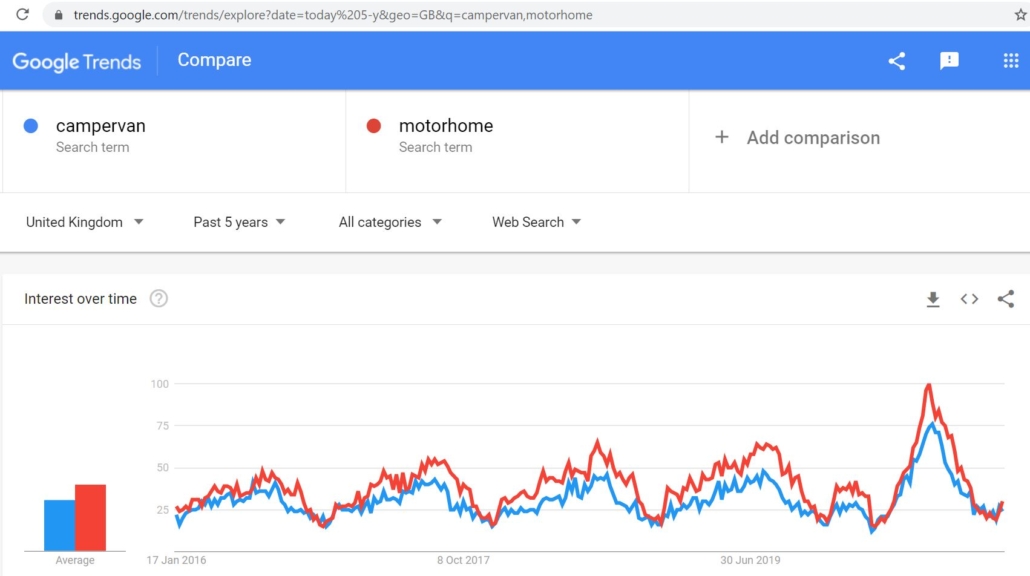Select the red motorhome legend dot
The image size is (1030, 576).
(x=374, y=125)
